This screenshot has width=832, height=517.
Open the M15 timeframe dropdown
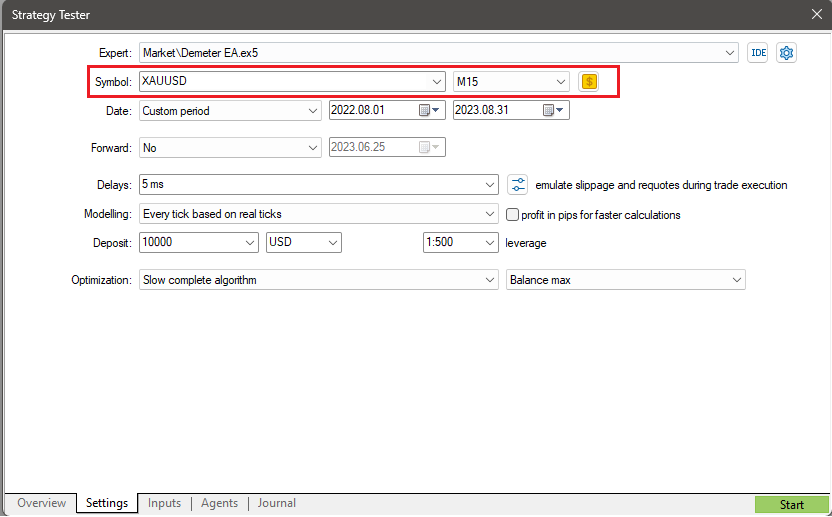coord(560,82)
